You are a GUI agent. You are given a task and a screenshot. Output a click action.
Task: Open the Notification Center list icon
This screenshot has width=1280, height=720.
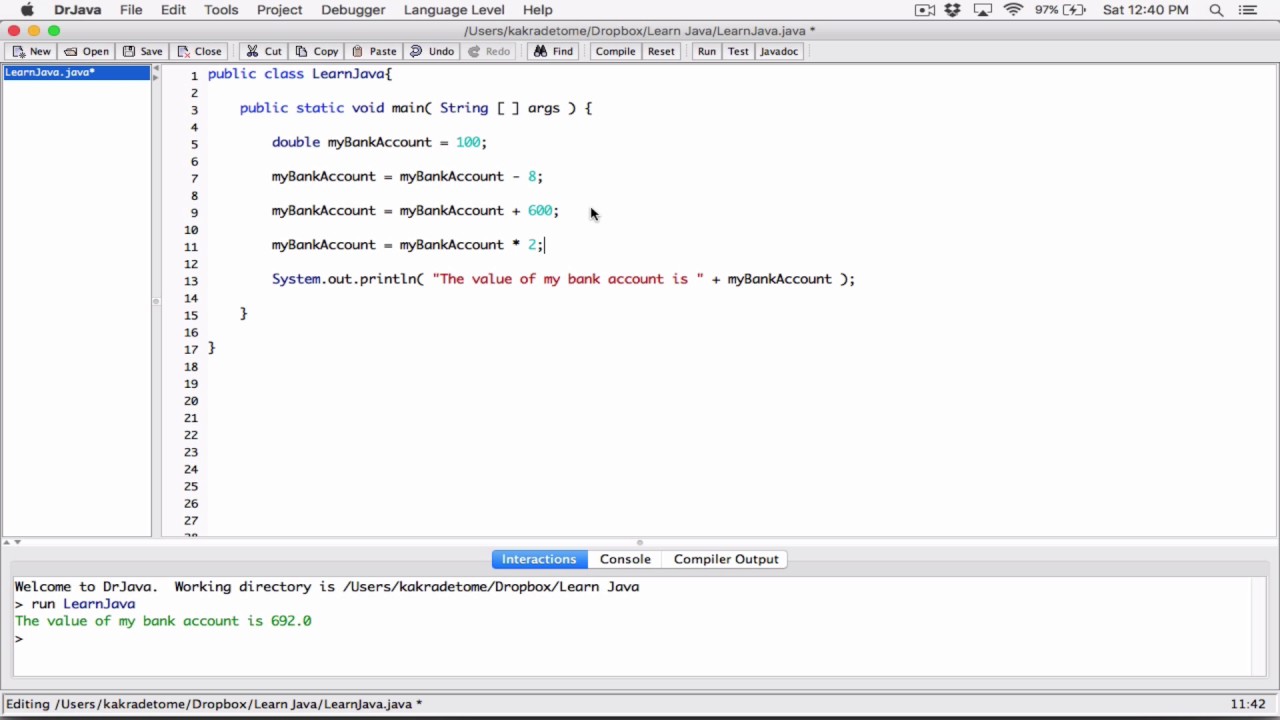[x=1246, y=10]
